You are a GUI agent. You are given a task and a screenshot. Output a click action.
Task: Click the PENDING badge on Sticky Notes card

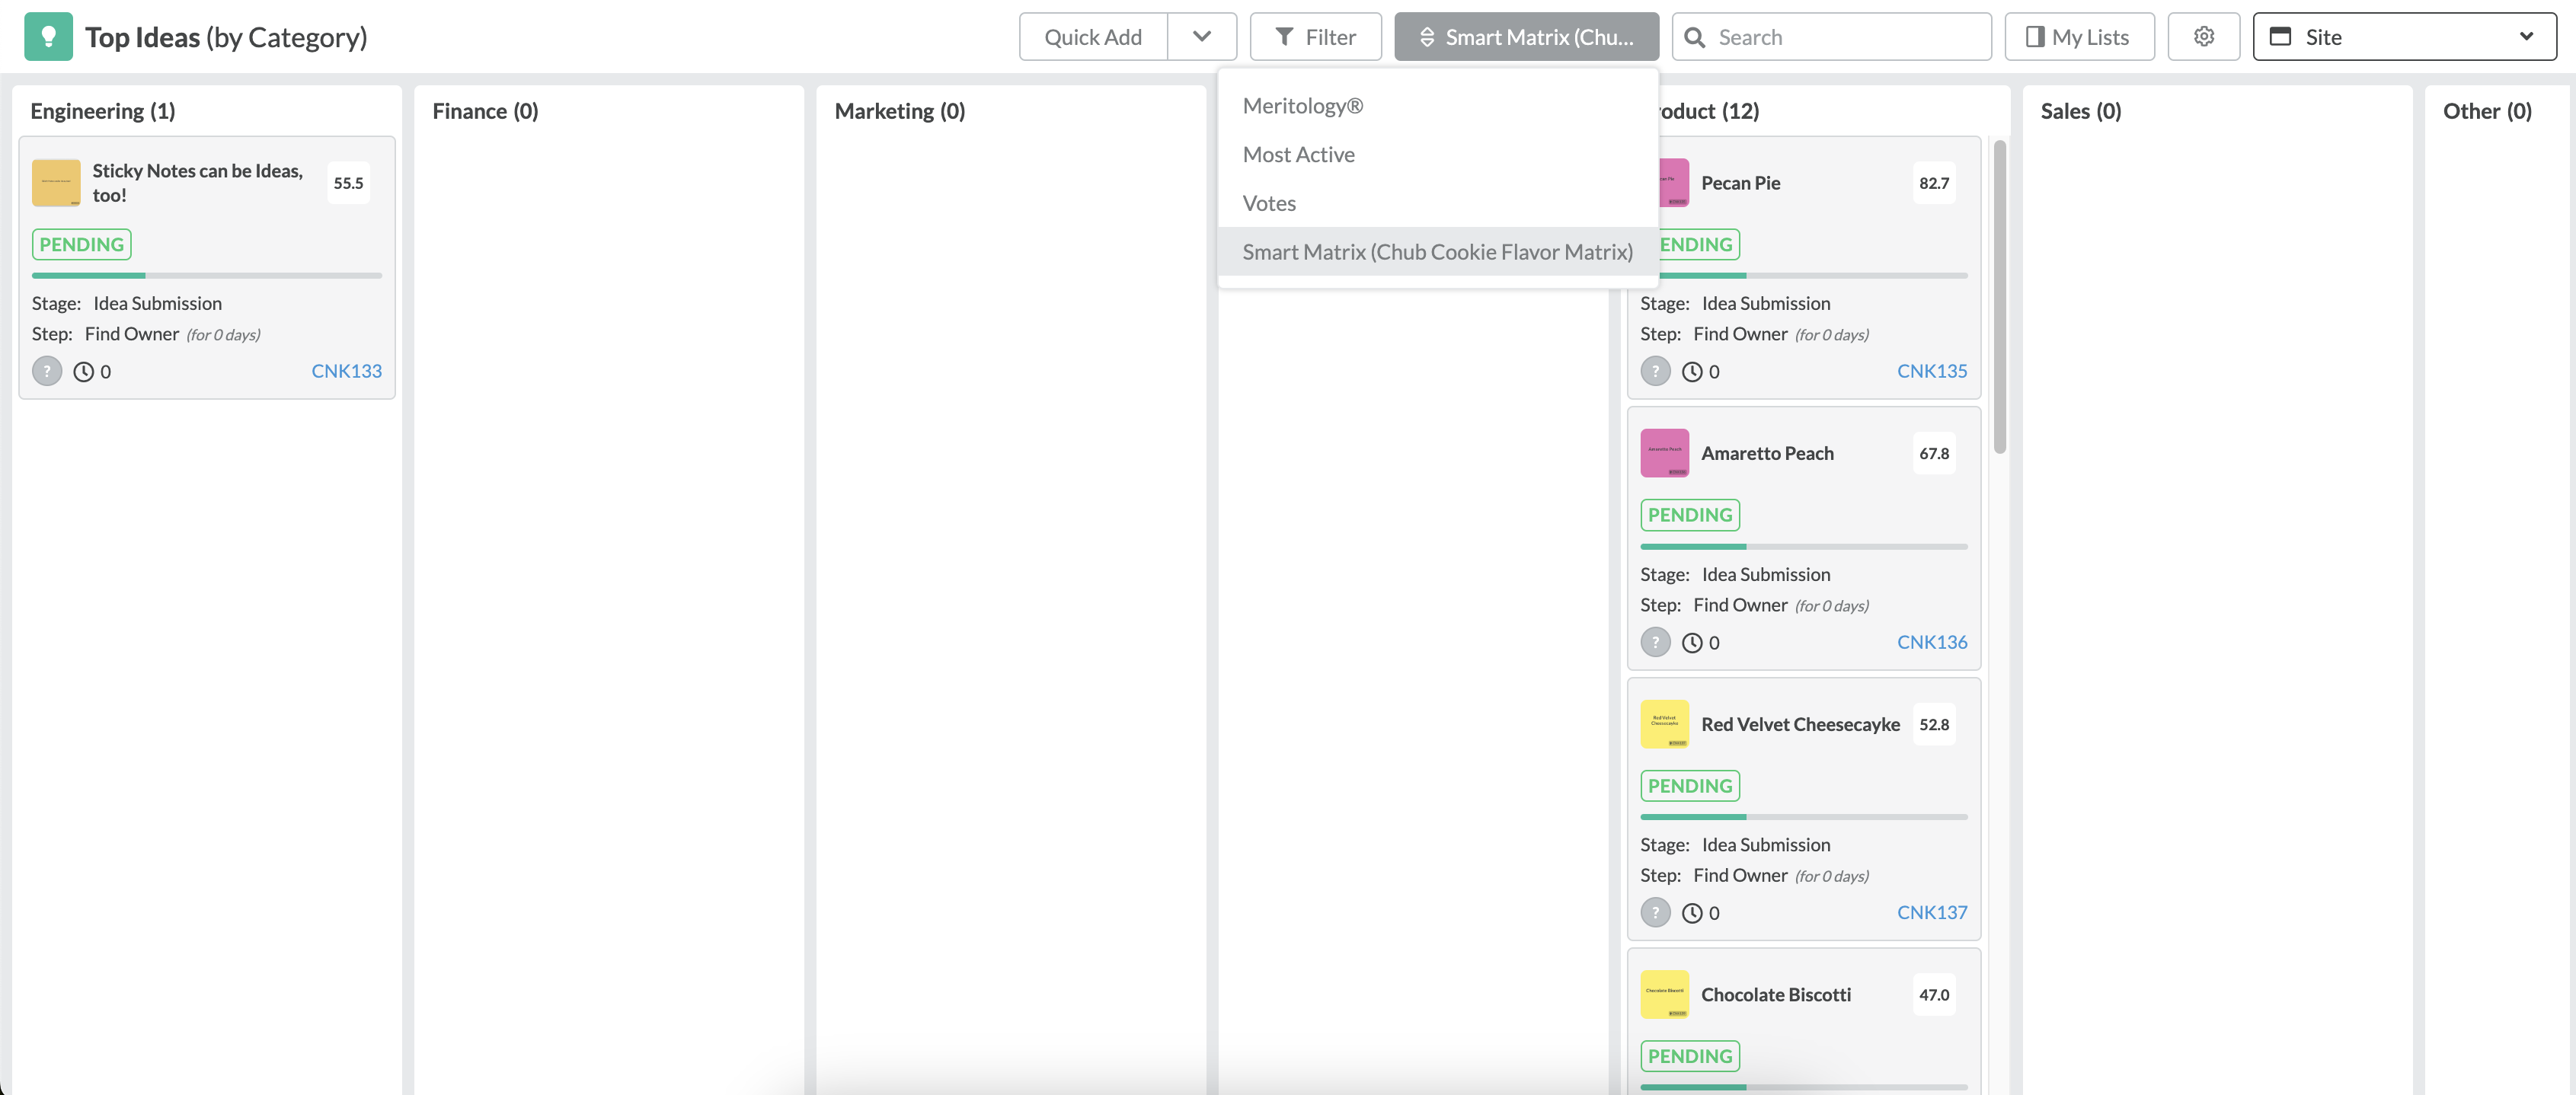tap(82, 245)
